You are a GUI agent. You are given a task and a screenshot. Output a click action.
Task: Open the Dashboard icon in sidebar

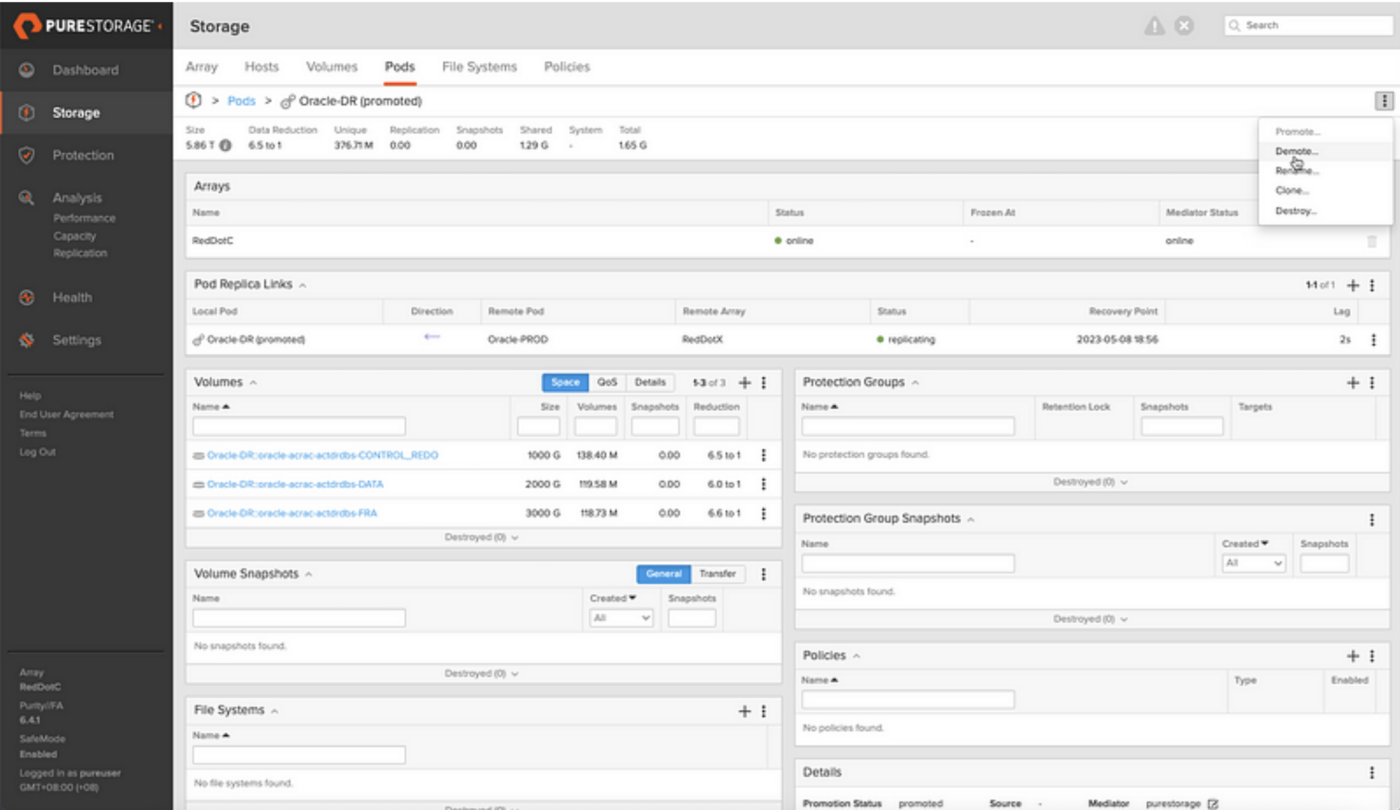coord(27,70)
